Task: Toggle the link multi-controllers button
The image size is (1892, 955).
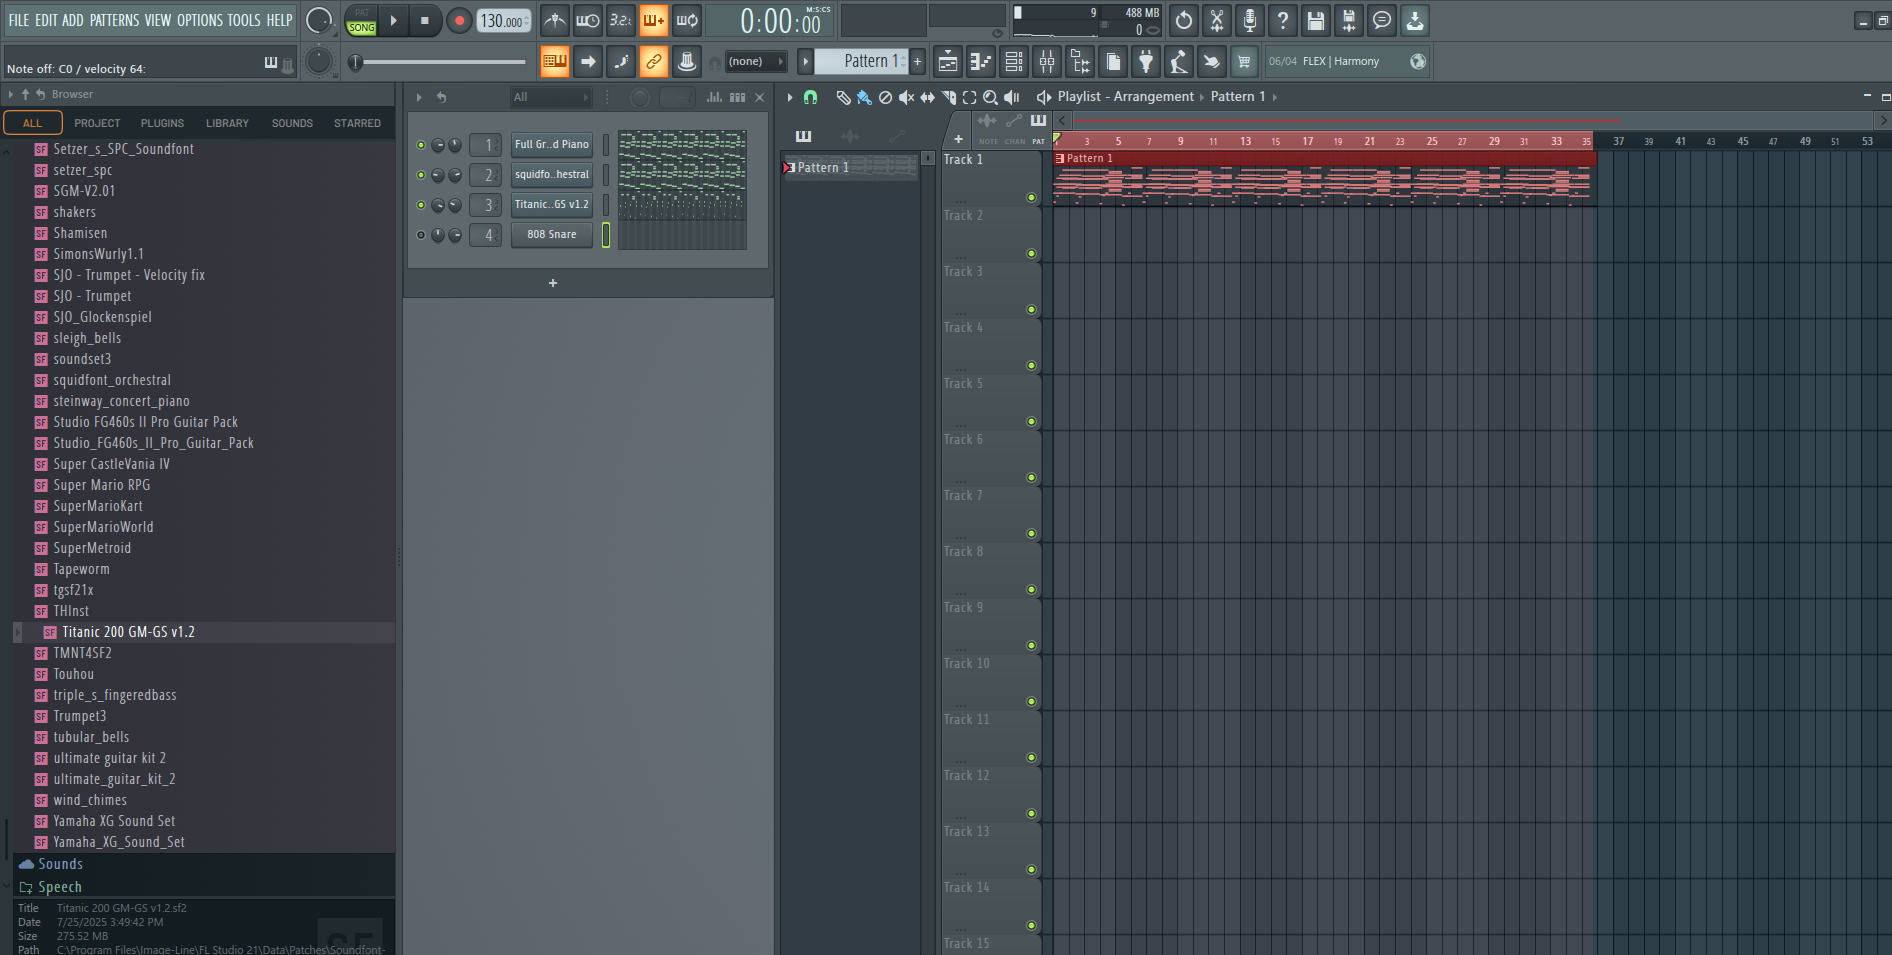Action: [x=654, y=61]
